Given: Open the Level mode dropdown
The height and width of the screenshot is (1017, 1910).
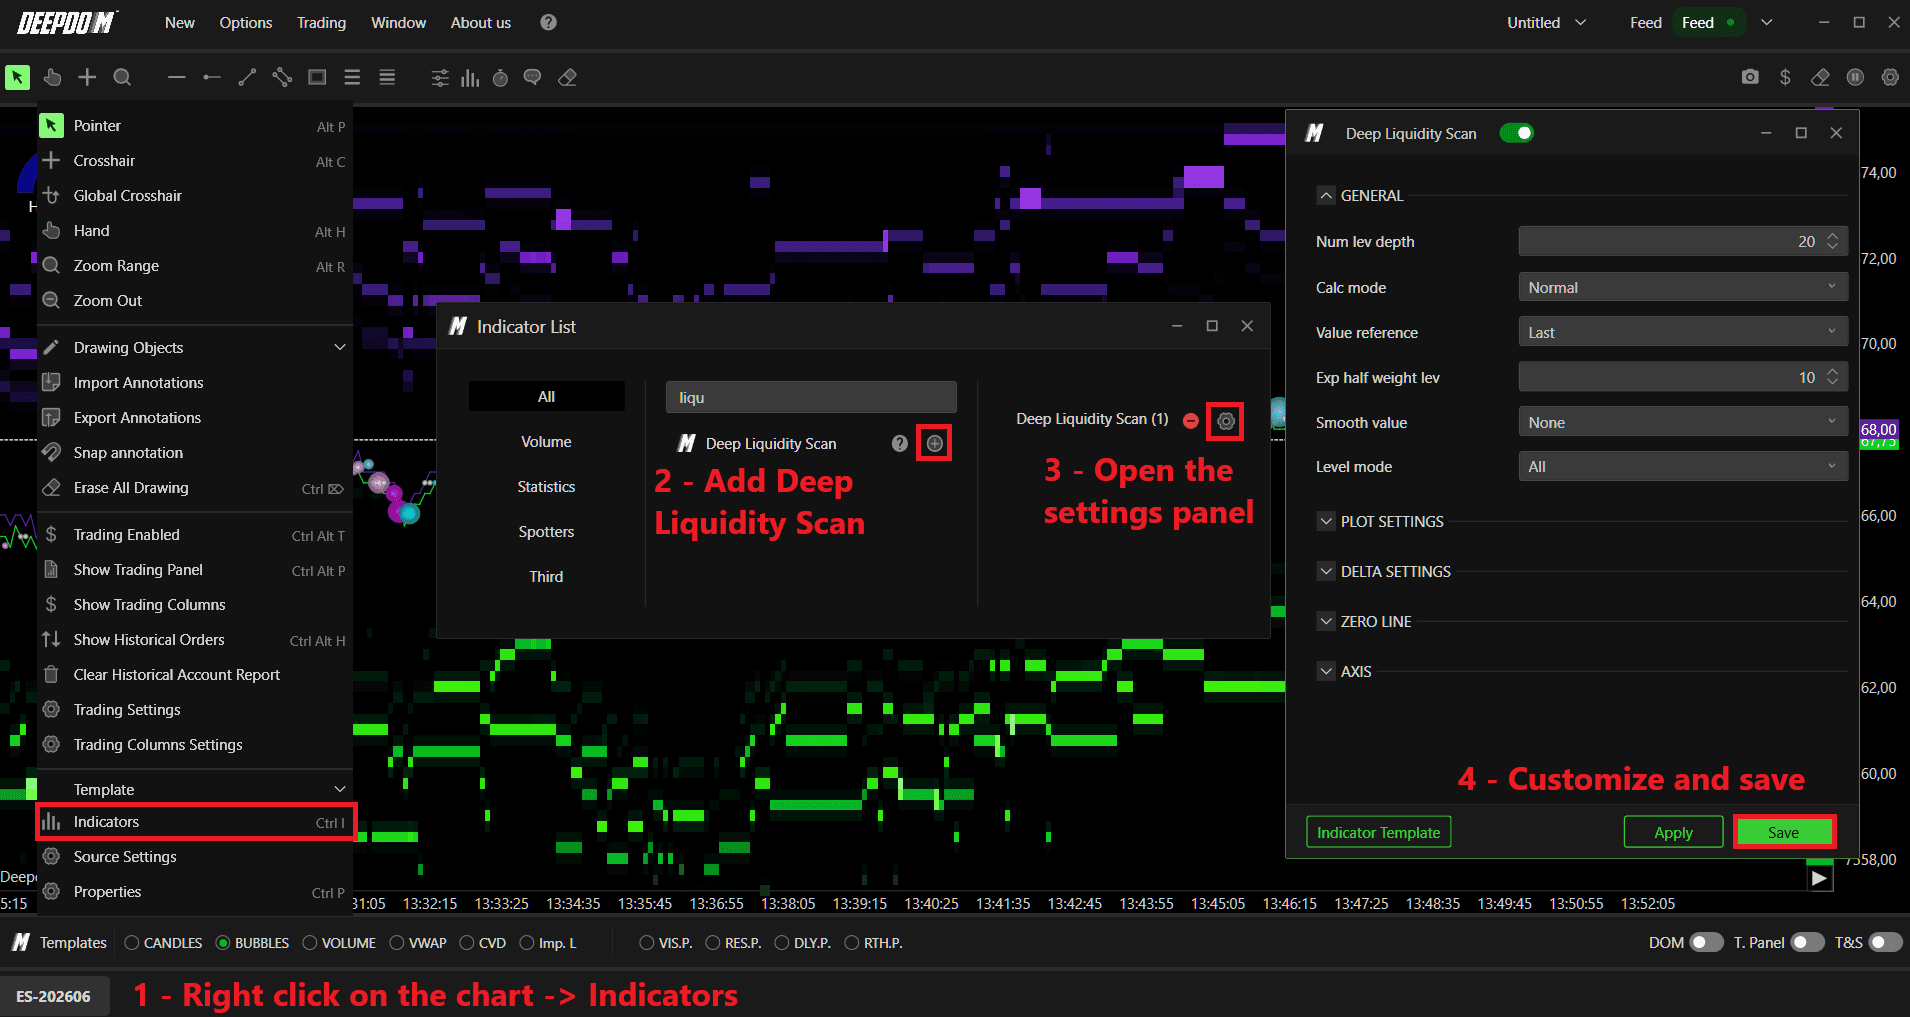Looking at the screenshot, I should 1682,466.
